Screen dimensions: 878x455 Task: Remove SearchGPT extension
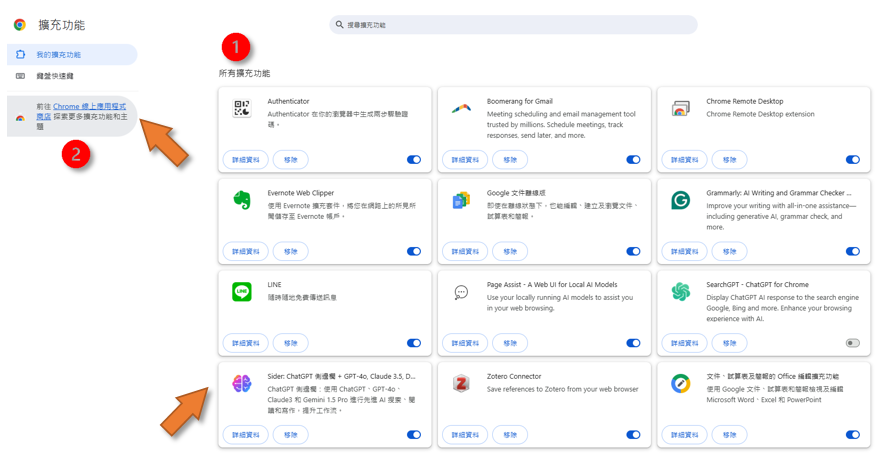coord(730,343)
